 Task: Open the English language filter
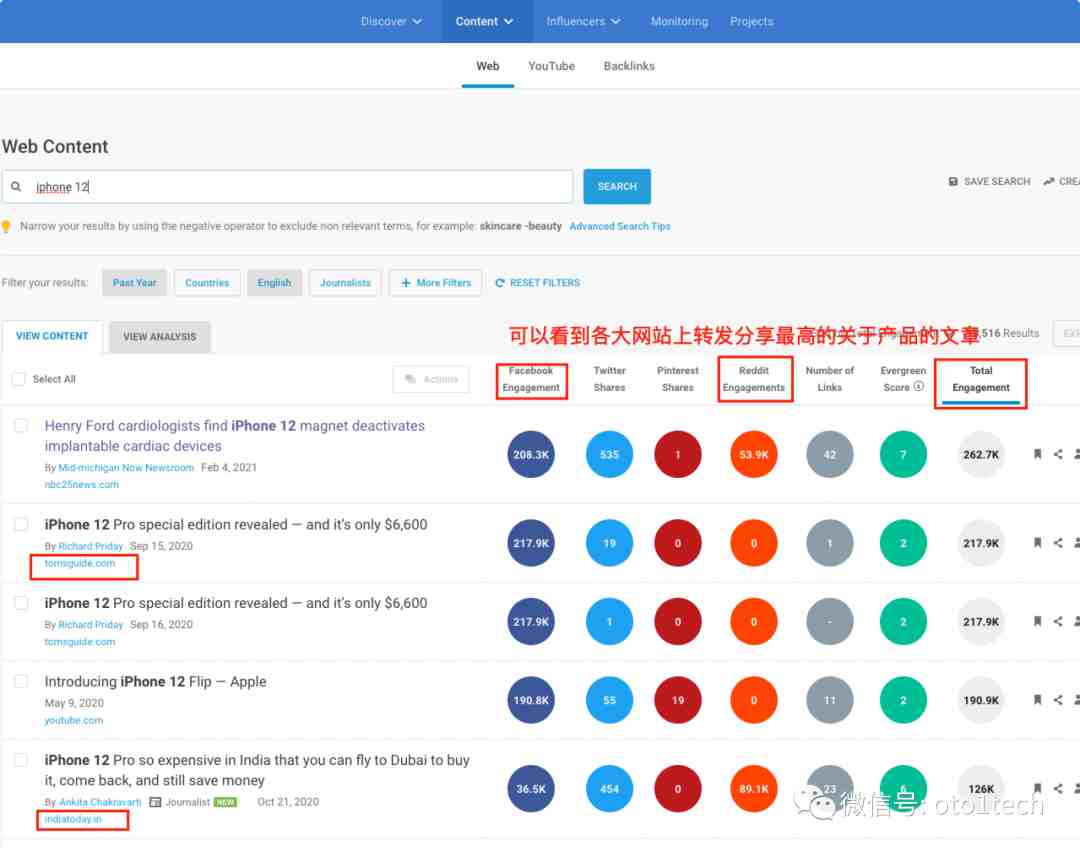coord(274,282)
